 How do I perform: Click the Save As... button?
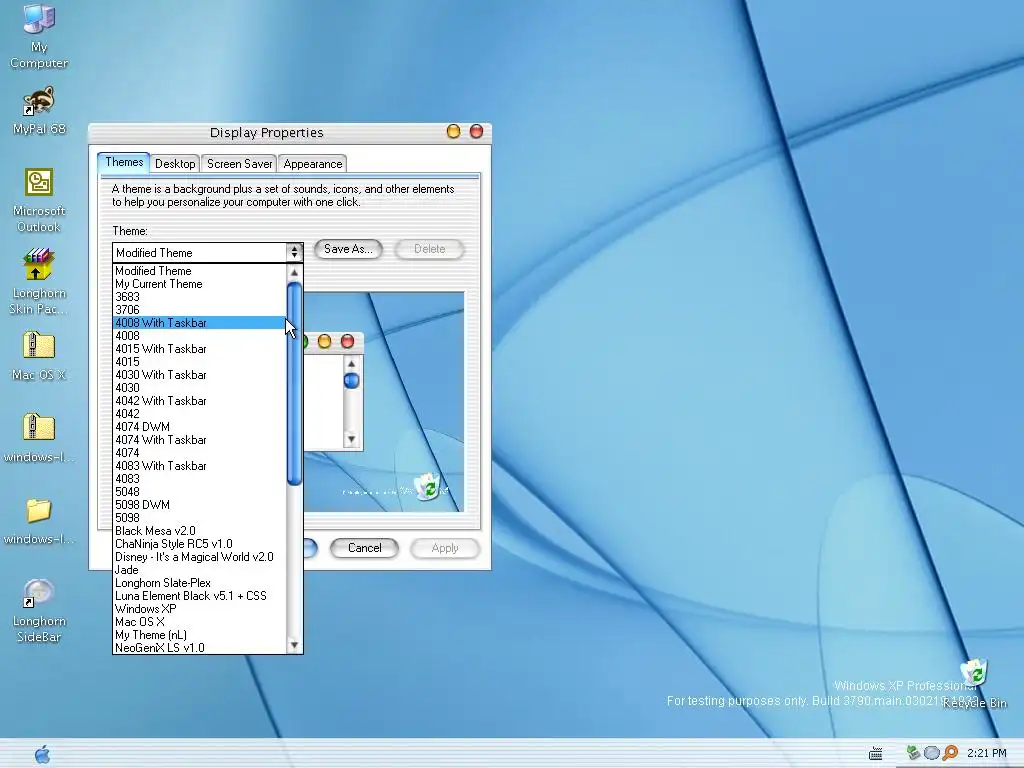[348, 249]
